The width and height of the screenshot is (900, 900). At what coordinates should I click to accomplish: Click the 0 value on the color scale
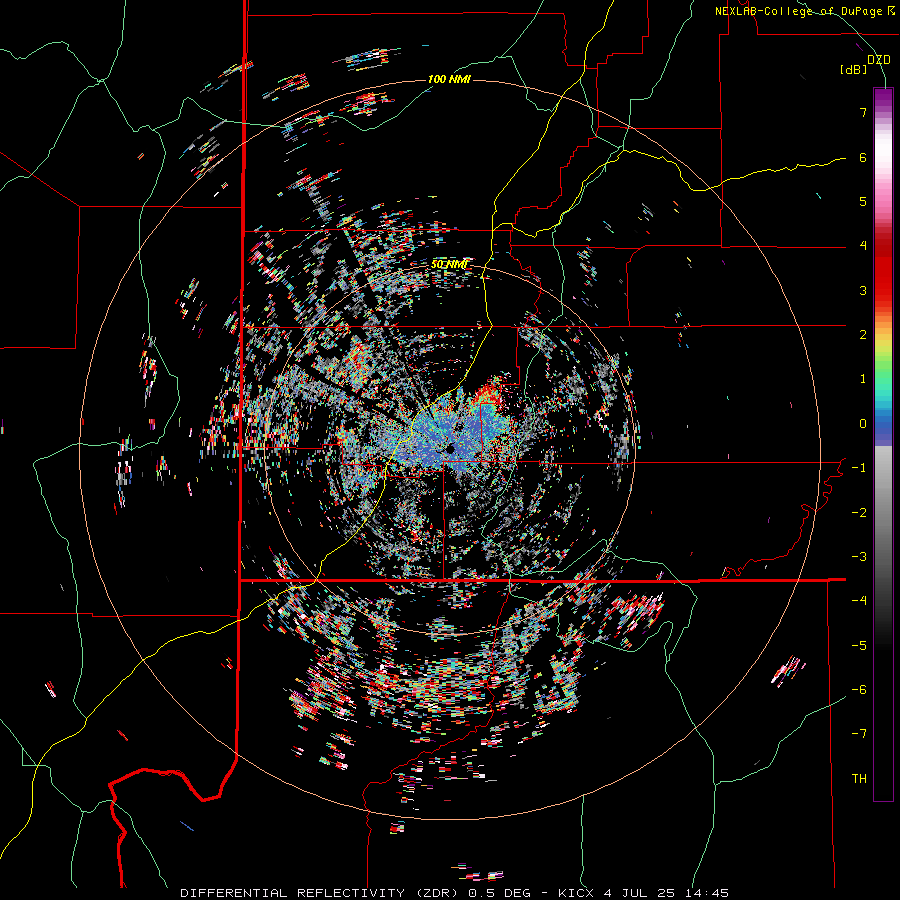coord(863,424)
